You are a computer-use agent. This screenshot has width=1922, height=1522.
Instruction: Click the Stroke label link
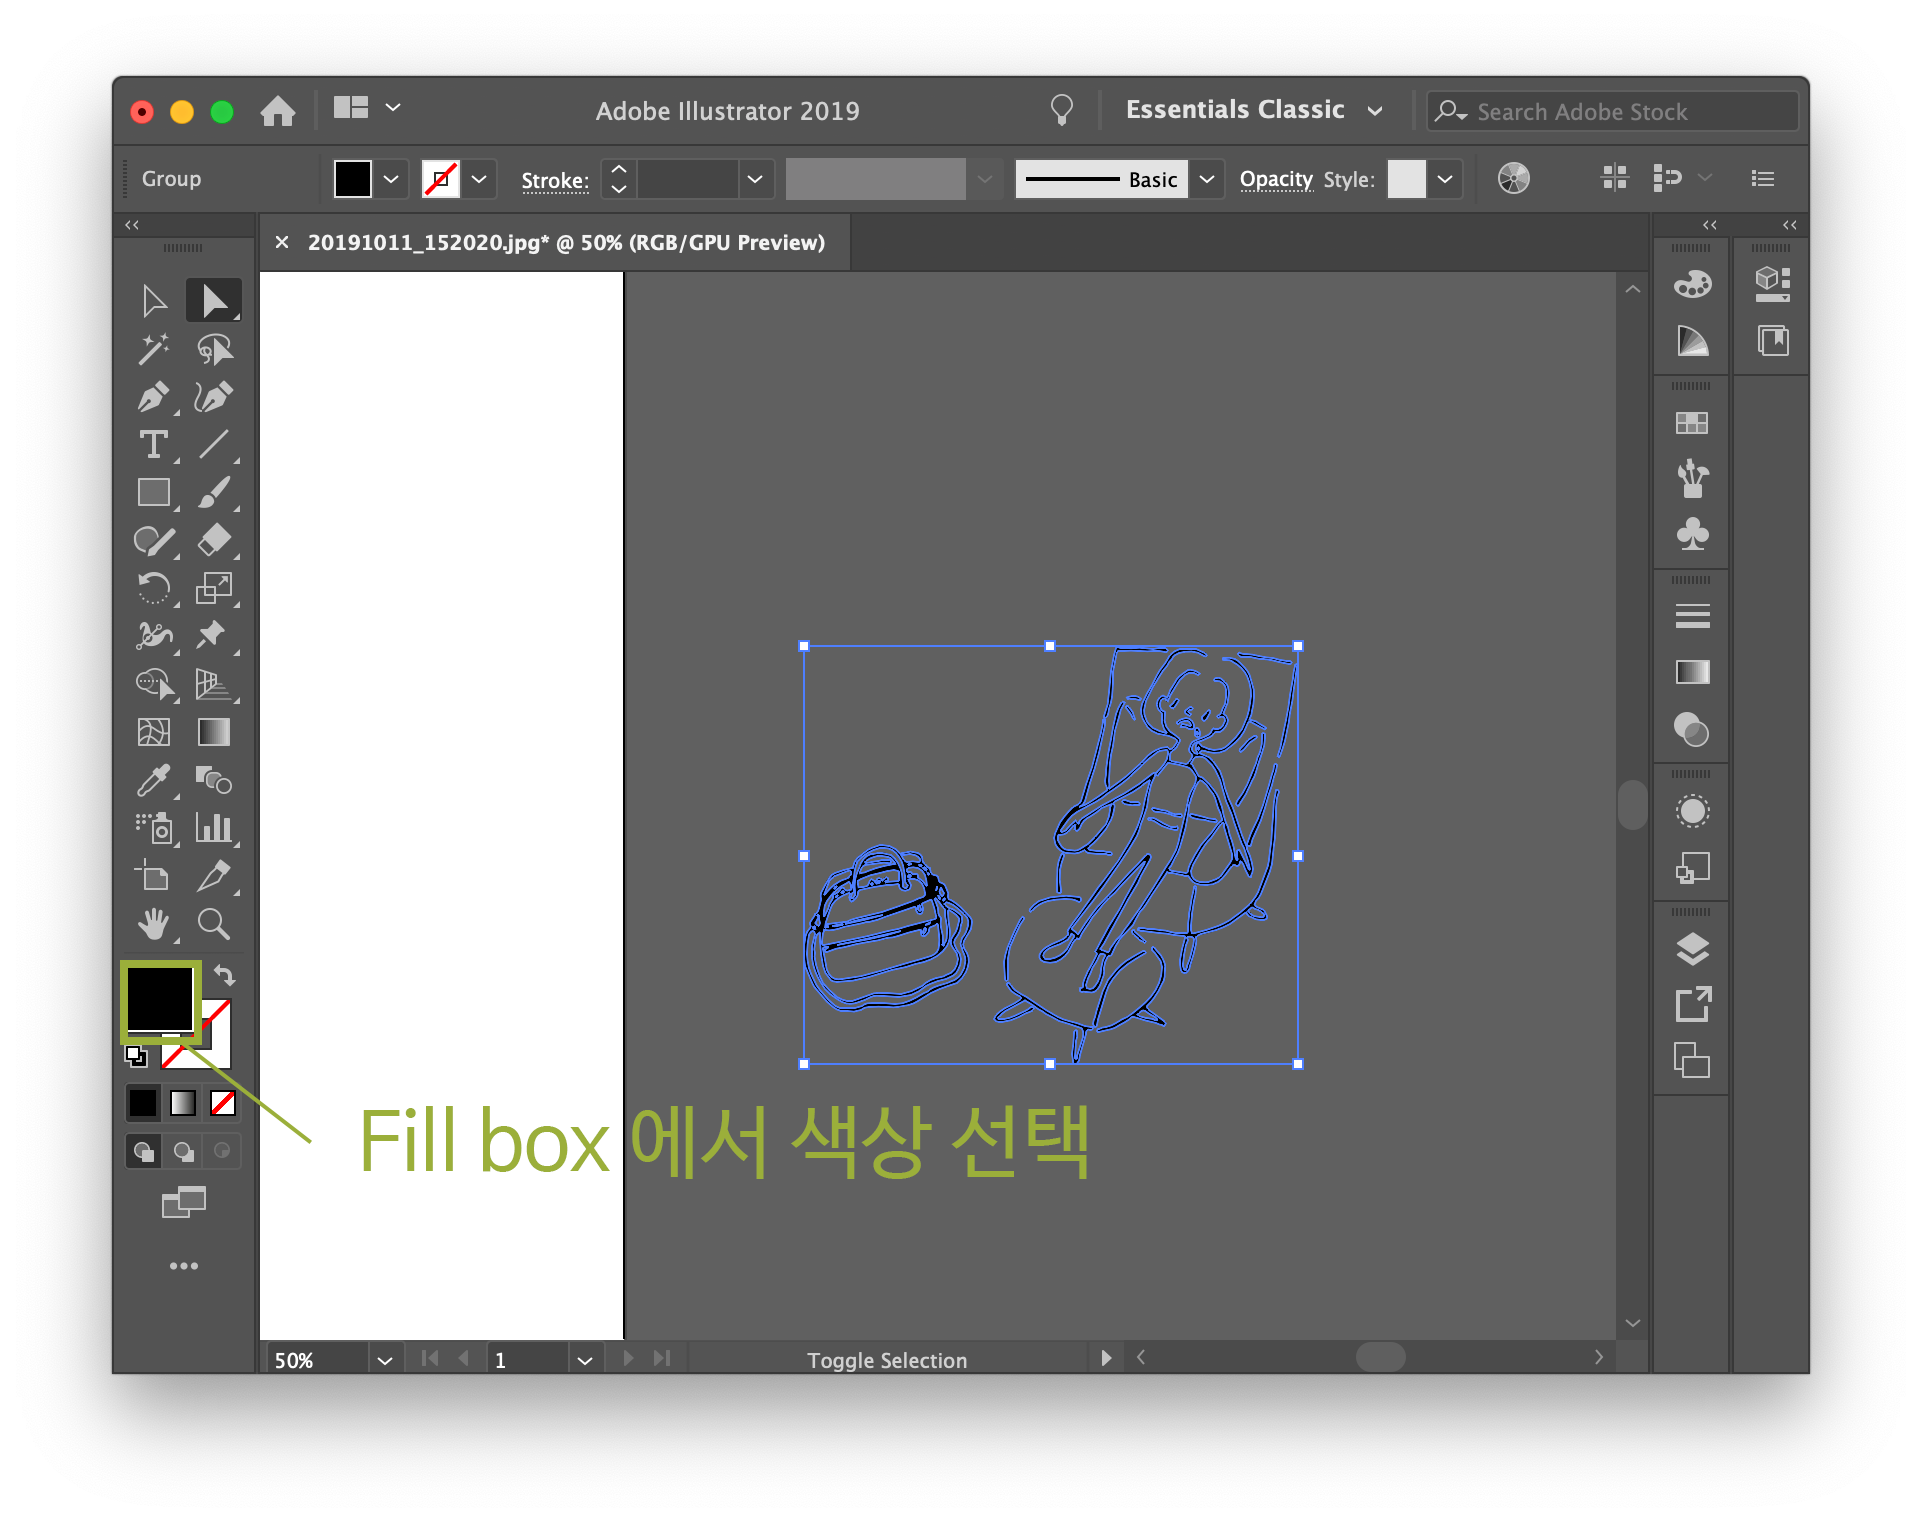555,180
